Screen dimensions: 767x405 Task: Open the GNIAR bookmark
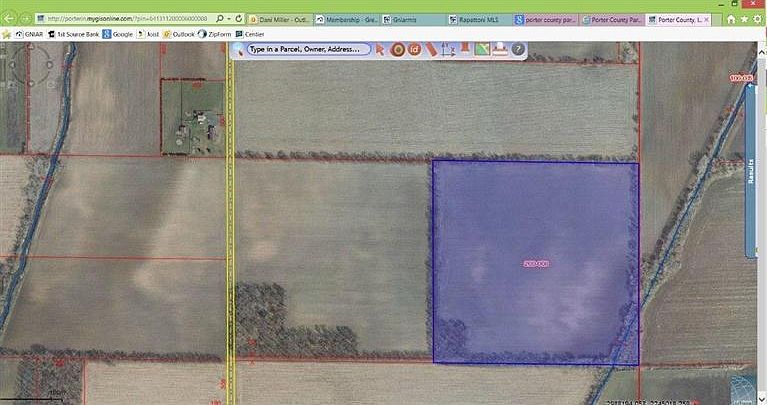point(29,34)
